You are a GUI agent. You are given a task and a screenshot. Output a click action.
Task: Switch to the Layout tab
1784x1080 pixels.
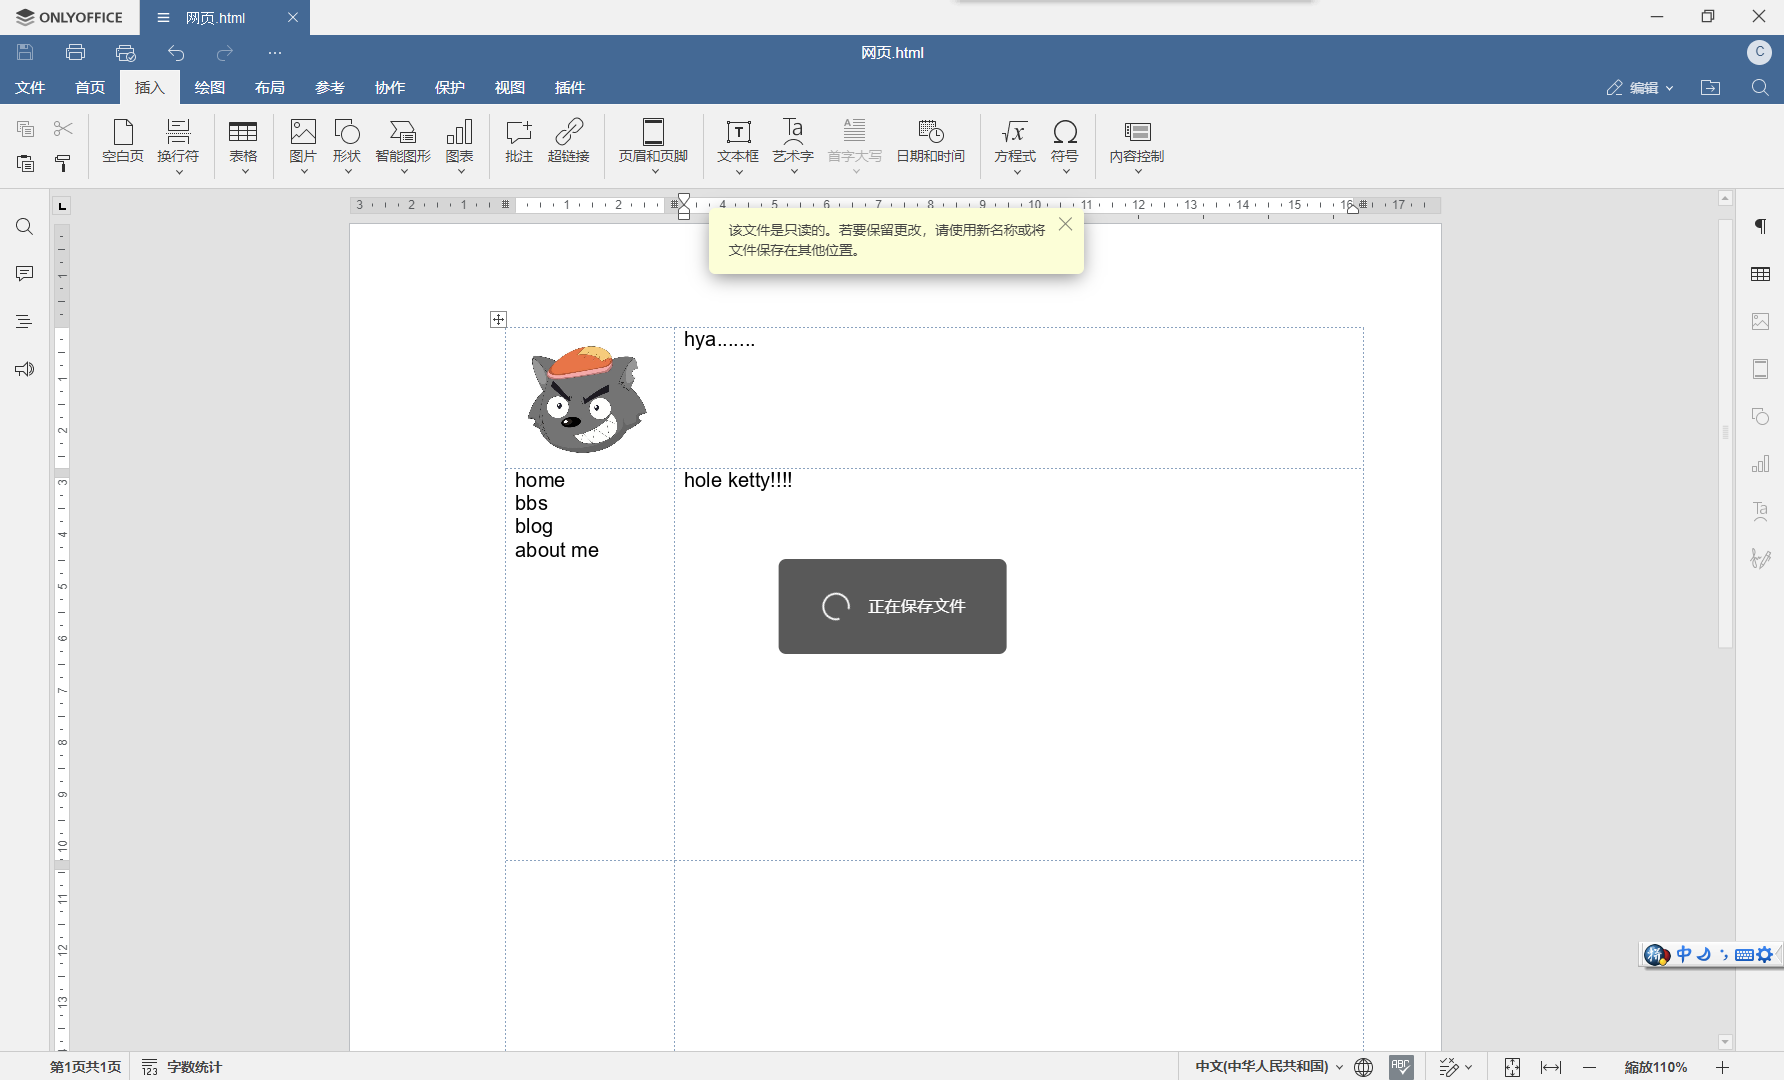270,88
